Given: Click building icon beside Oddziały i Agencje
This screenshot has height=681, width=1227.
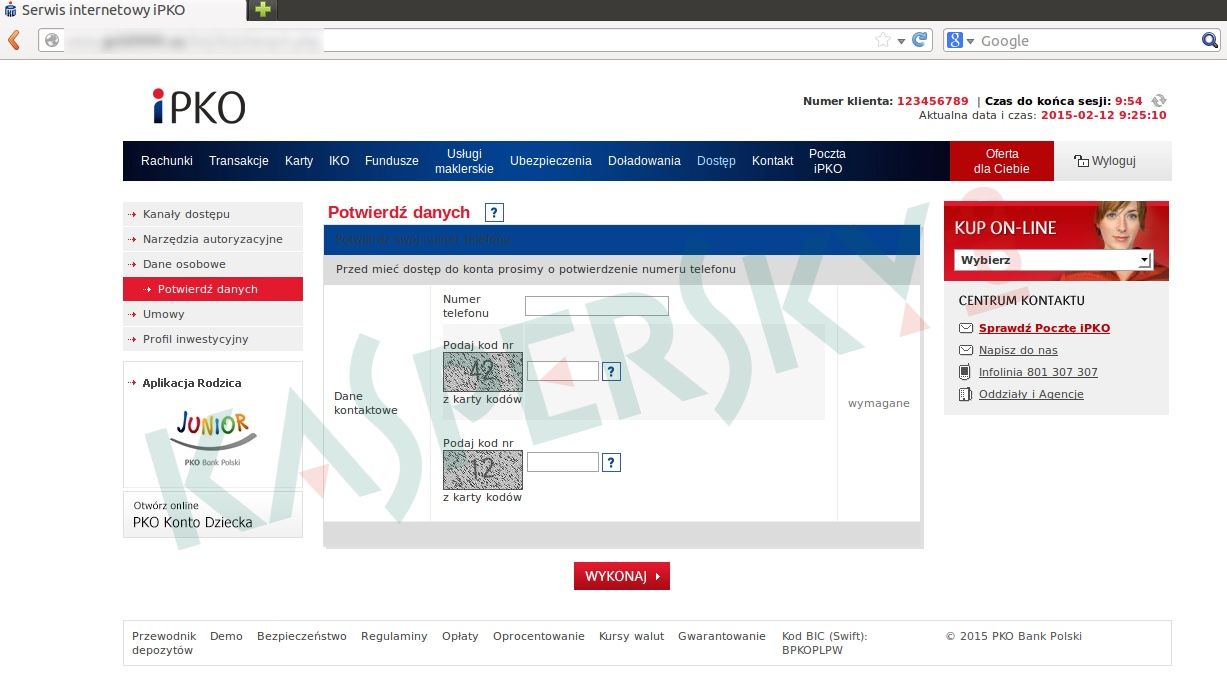Looking at the screenshot, I should coord(965,394).
